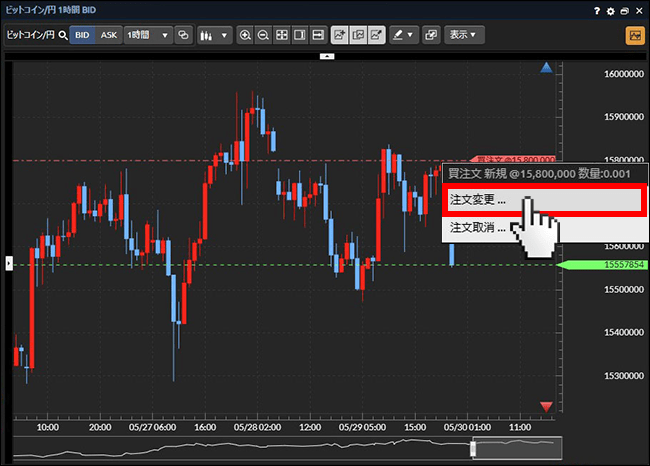Open the candlestick chart type dropdown
This screenshot has height=466, width=650.
click(213, 35)
